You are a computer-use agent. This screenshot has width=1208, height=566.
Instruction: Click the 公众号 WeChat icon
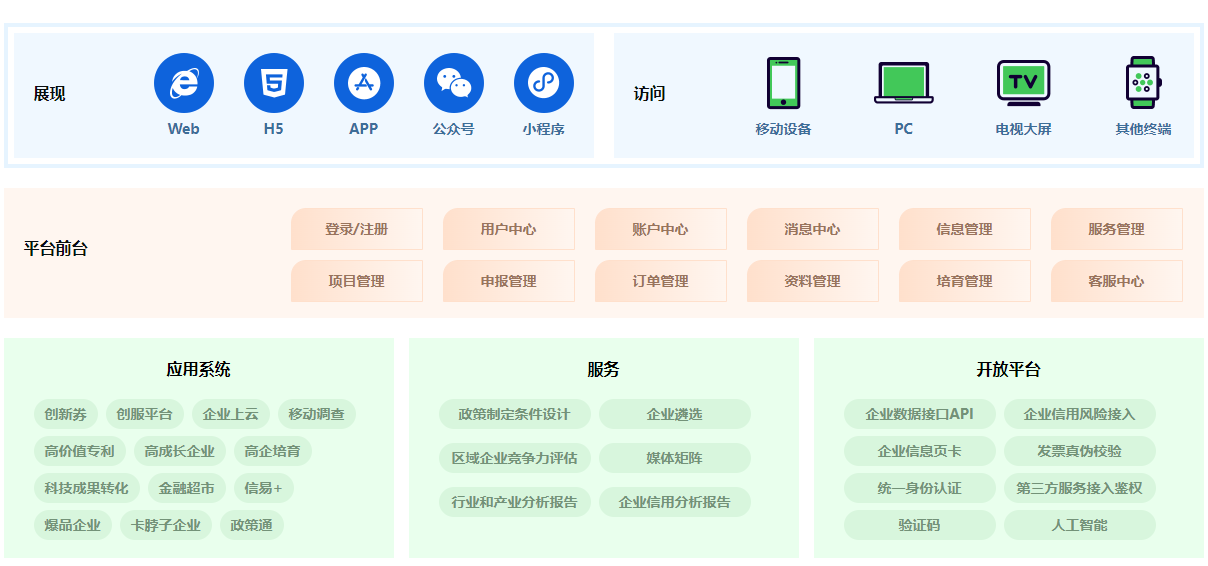pyautogui.click(x=454, y=82)
